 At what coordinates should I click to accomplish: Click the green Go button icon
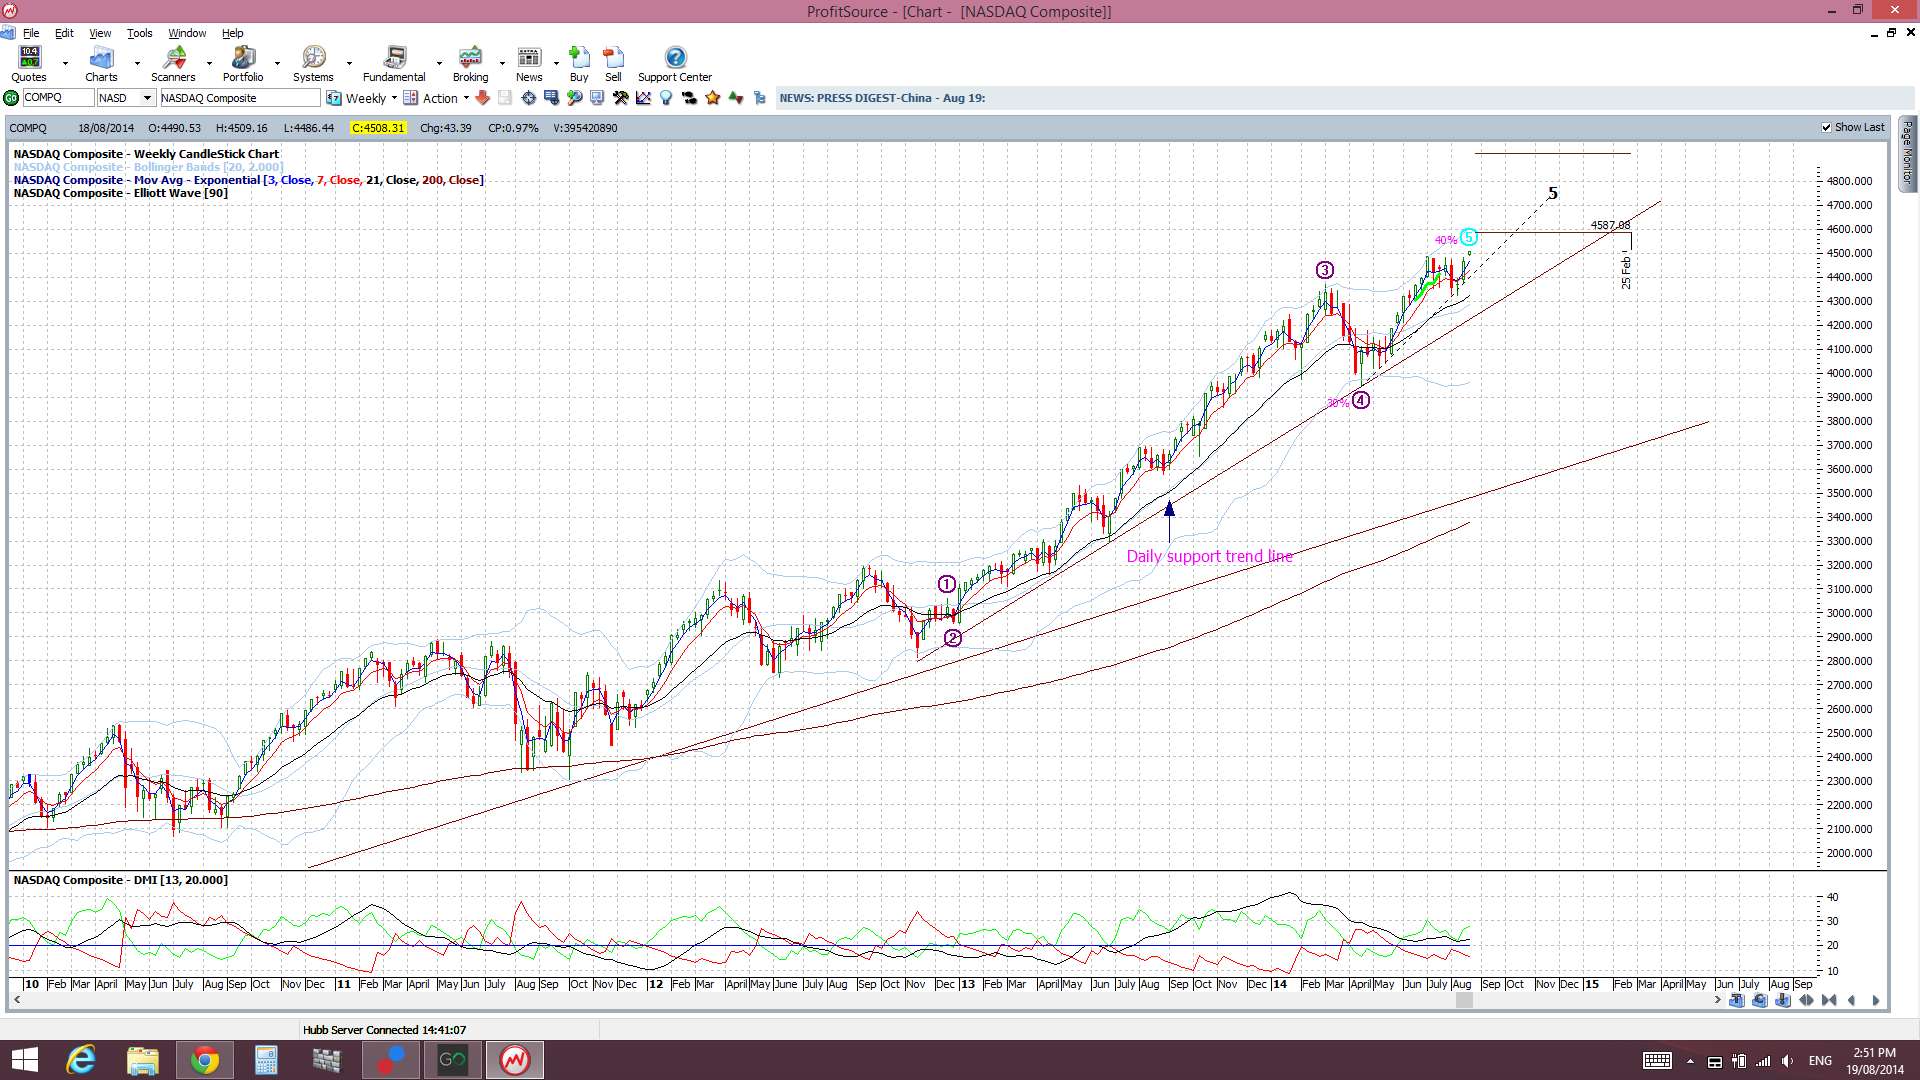coord(11,98)
